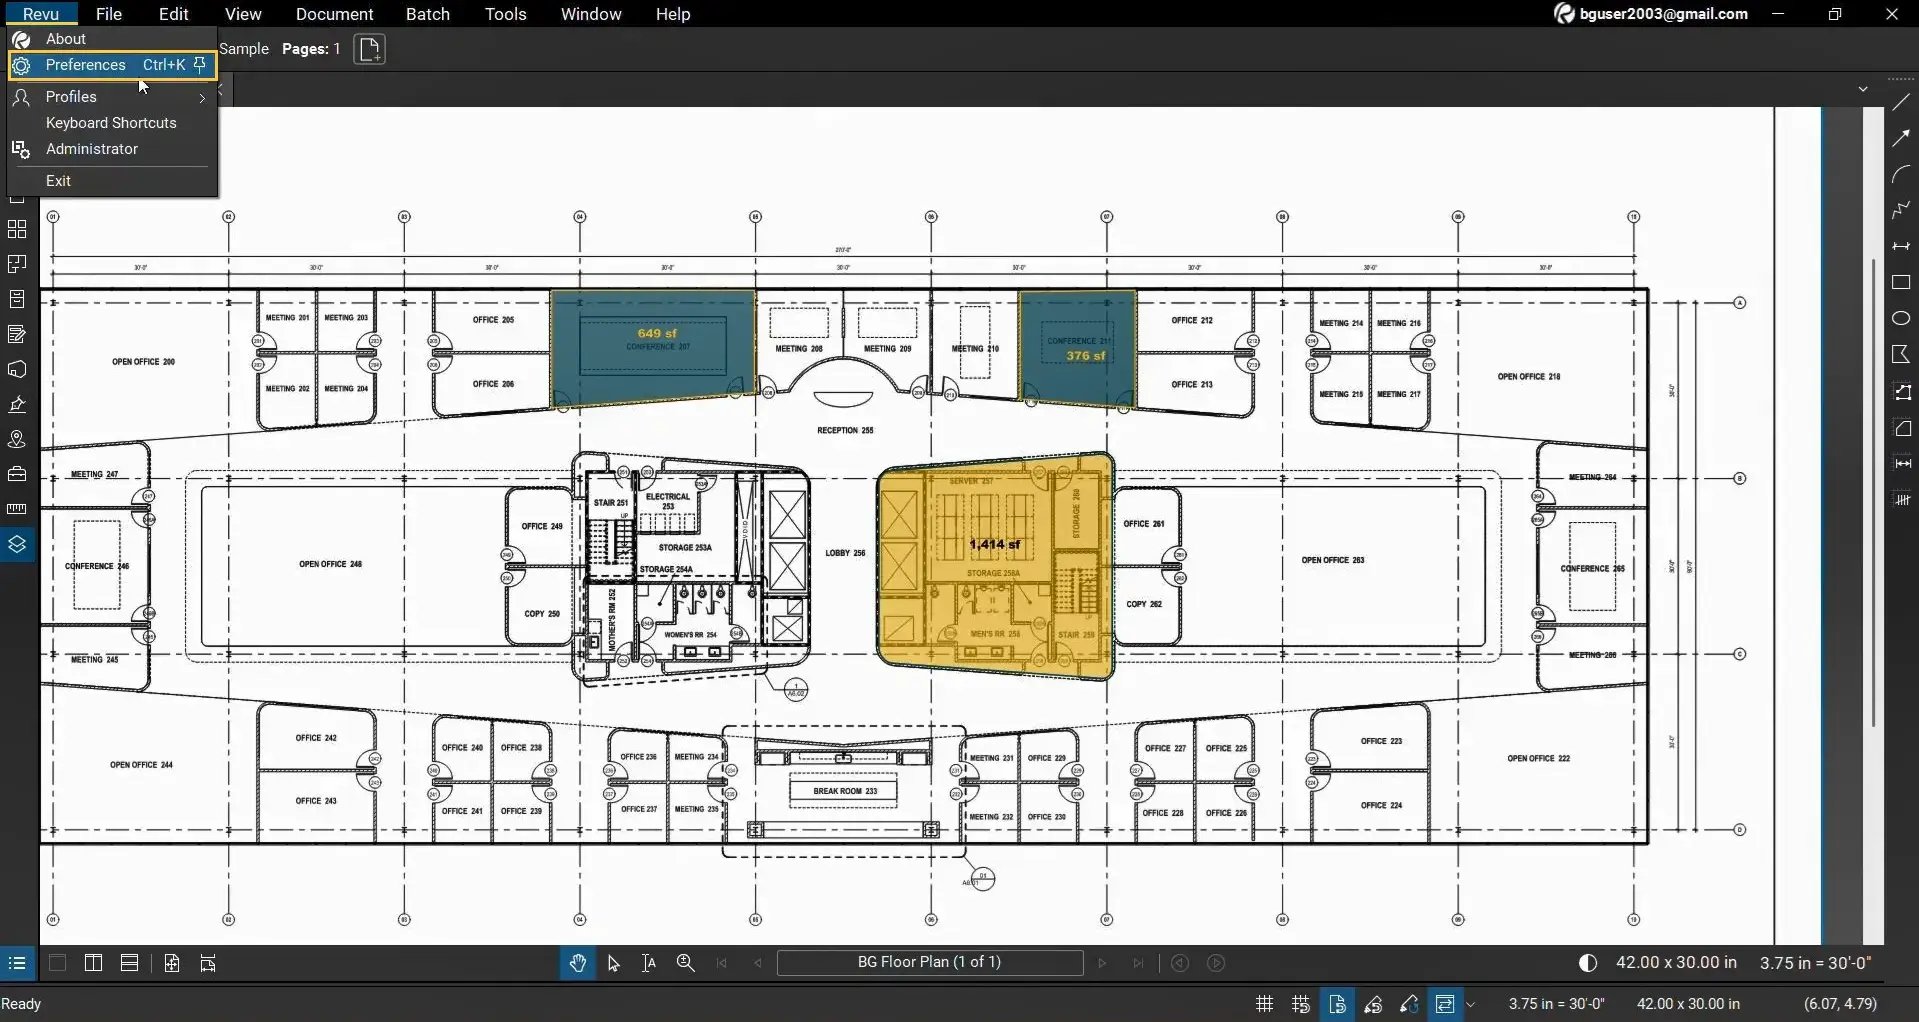Screen dimensions: 1919x1022
Task: Open the Forms panel
Action: pyautogui.click(x=17, y=334)
